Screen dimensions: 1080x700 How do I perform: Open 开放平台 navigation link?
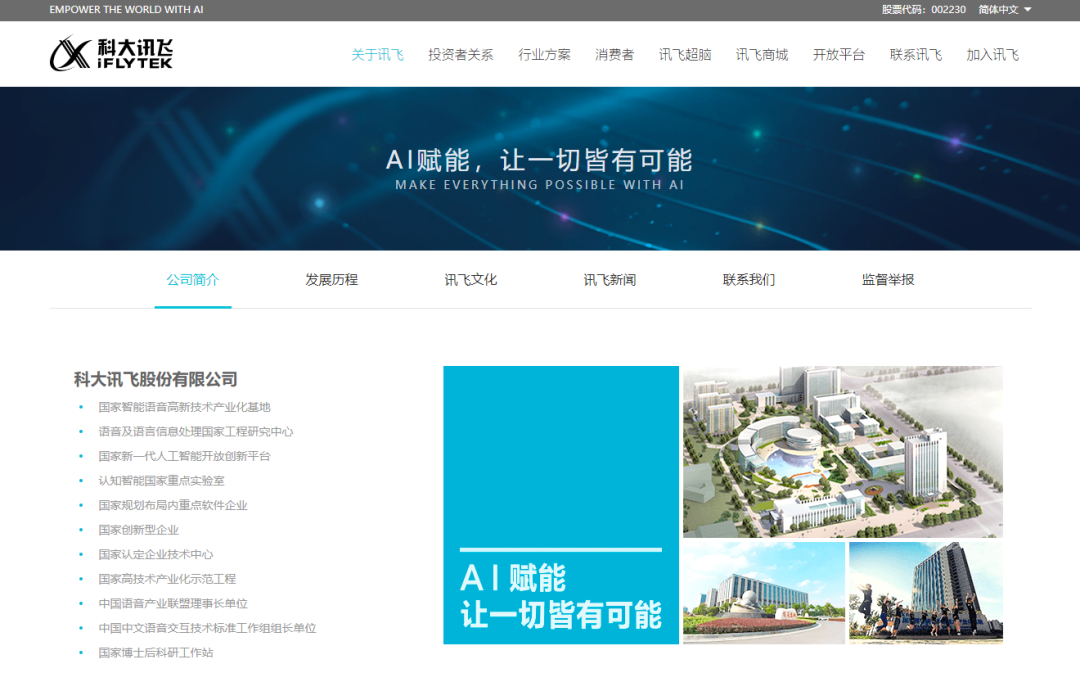point(839,54)
